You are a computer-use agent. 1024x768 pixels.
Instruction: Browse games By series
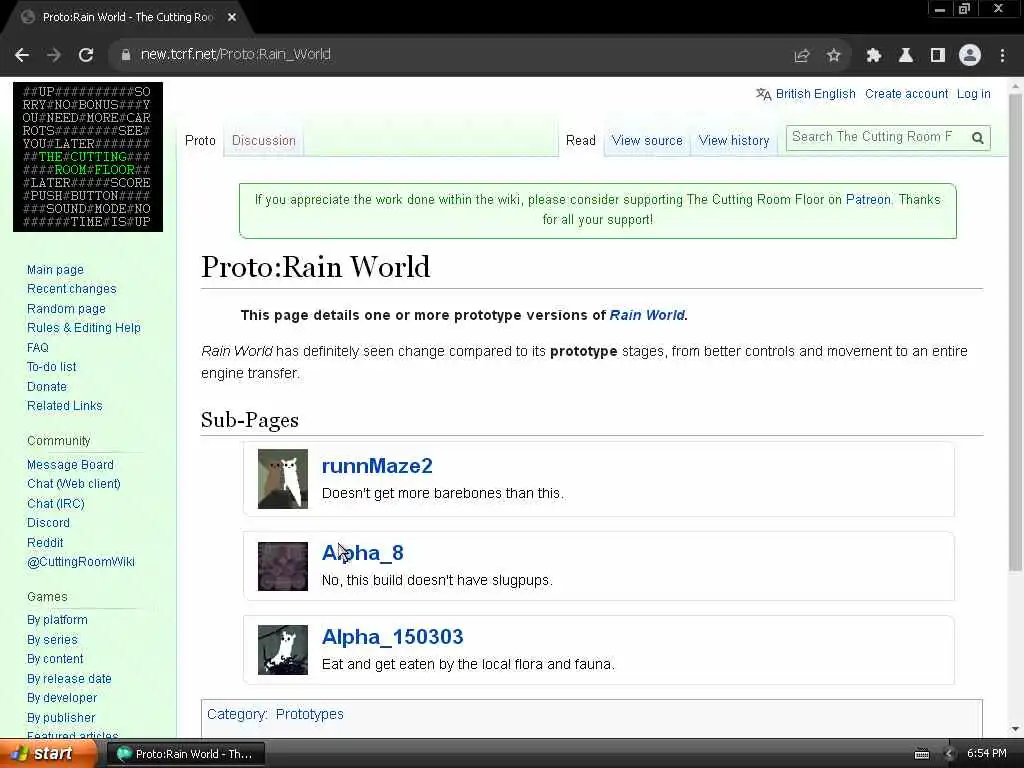click(x=52, y=639)
